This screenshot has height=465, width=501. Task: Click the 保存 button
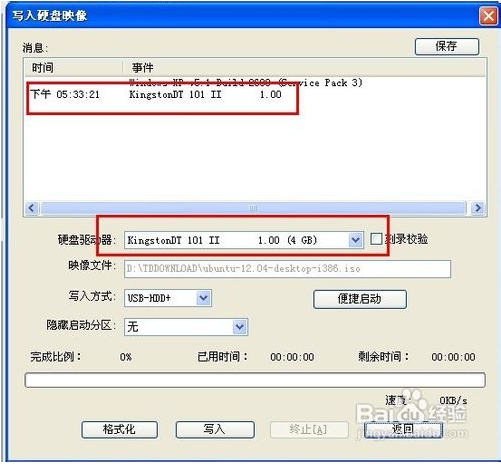[447, 46]
